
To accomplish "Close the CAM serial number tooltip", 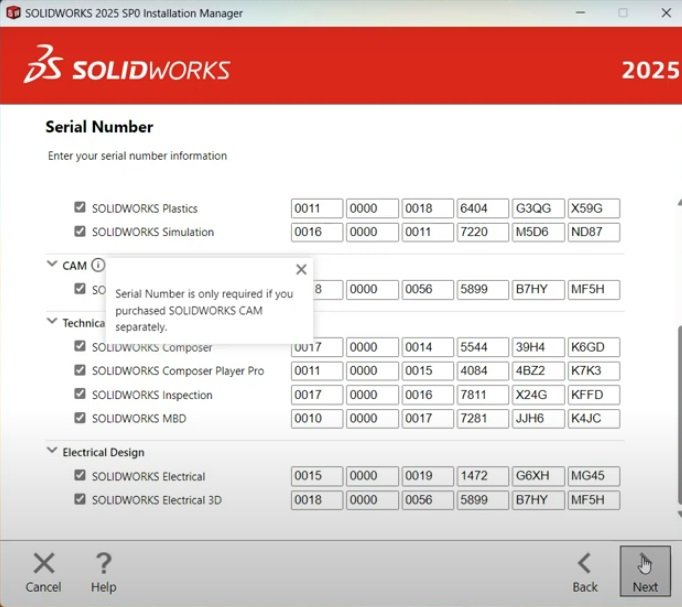I will pos(301,270).
